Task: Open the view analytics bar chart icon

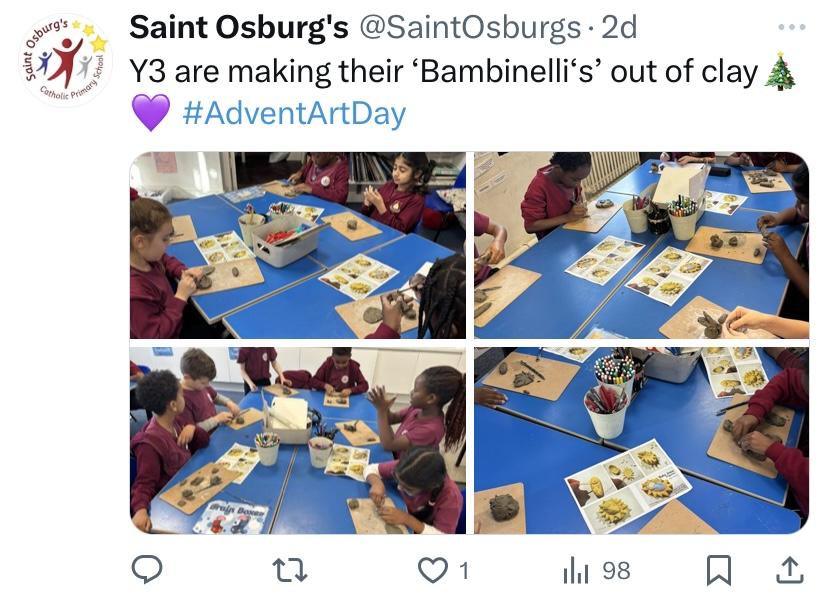Action: click(576, 570)
